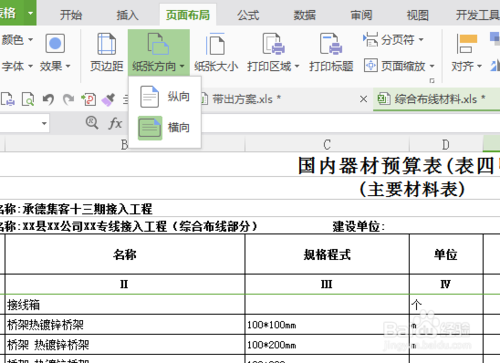Select the cell labeled III
Screen dimensions: 500x363
[327, 284]
